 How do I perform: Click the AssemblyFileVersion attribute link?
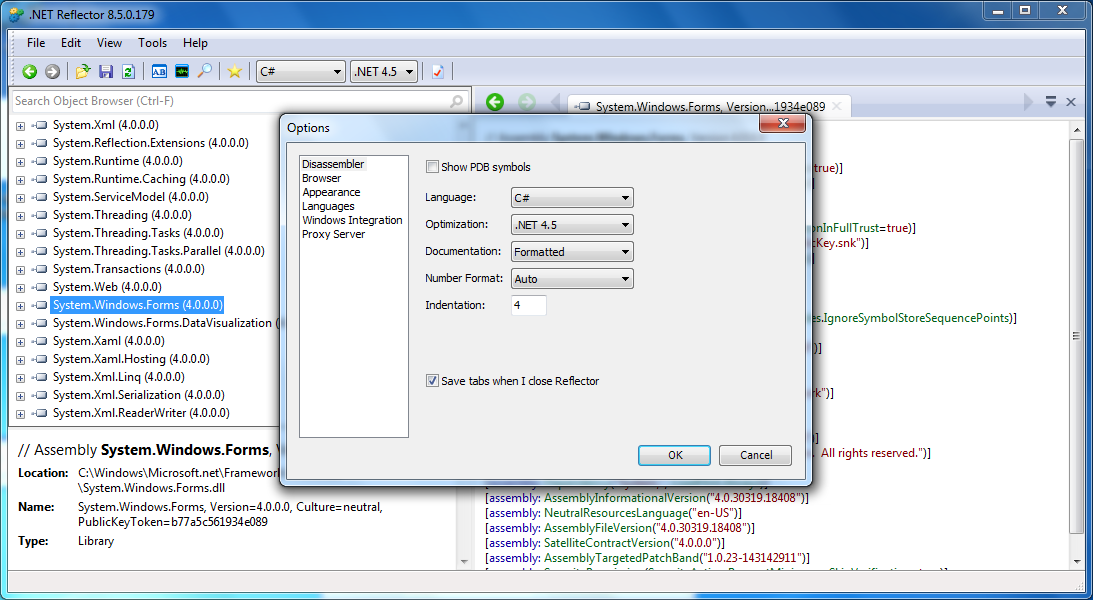(x=598, y=528)
